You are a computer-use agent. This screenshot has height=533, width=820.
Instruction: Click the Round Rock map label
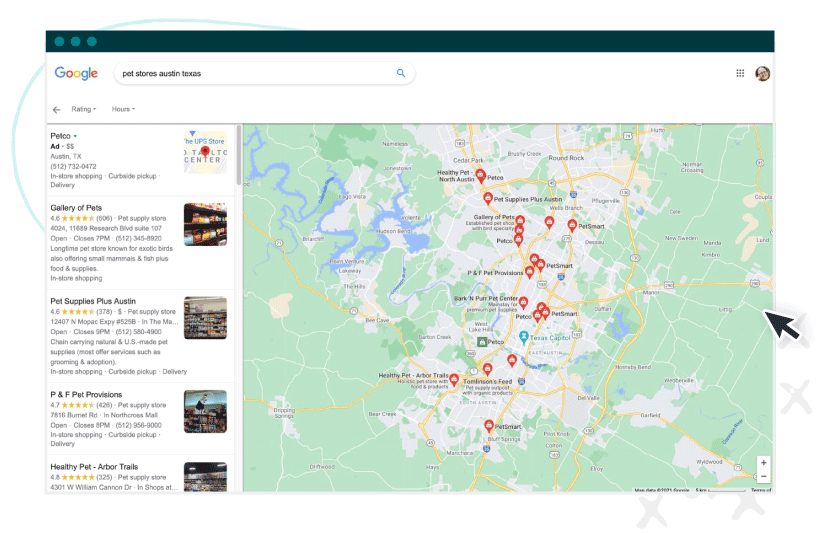pyautogui.click(x=566, y=157)
